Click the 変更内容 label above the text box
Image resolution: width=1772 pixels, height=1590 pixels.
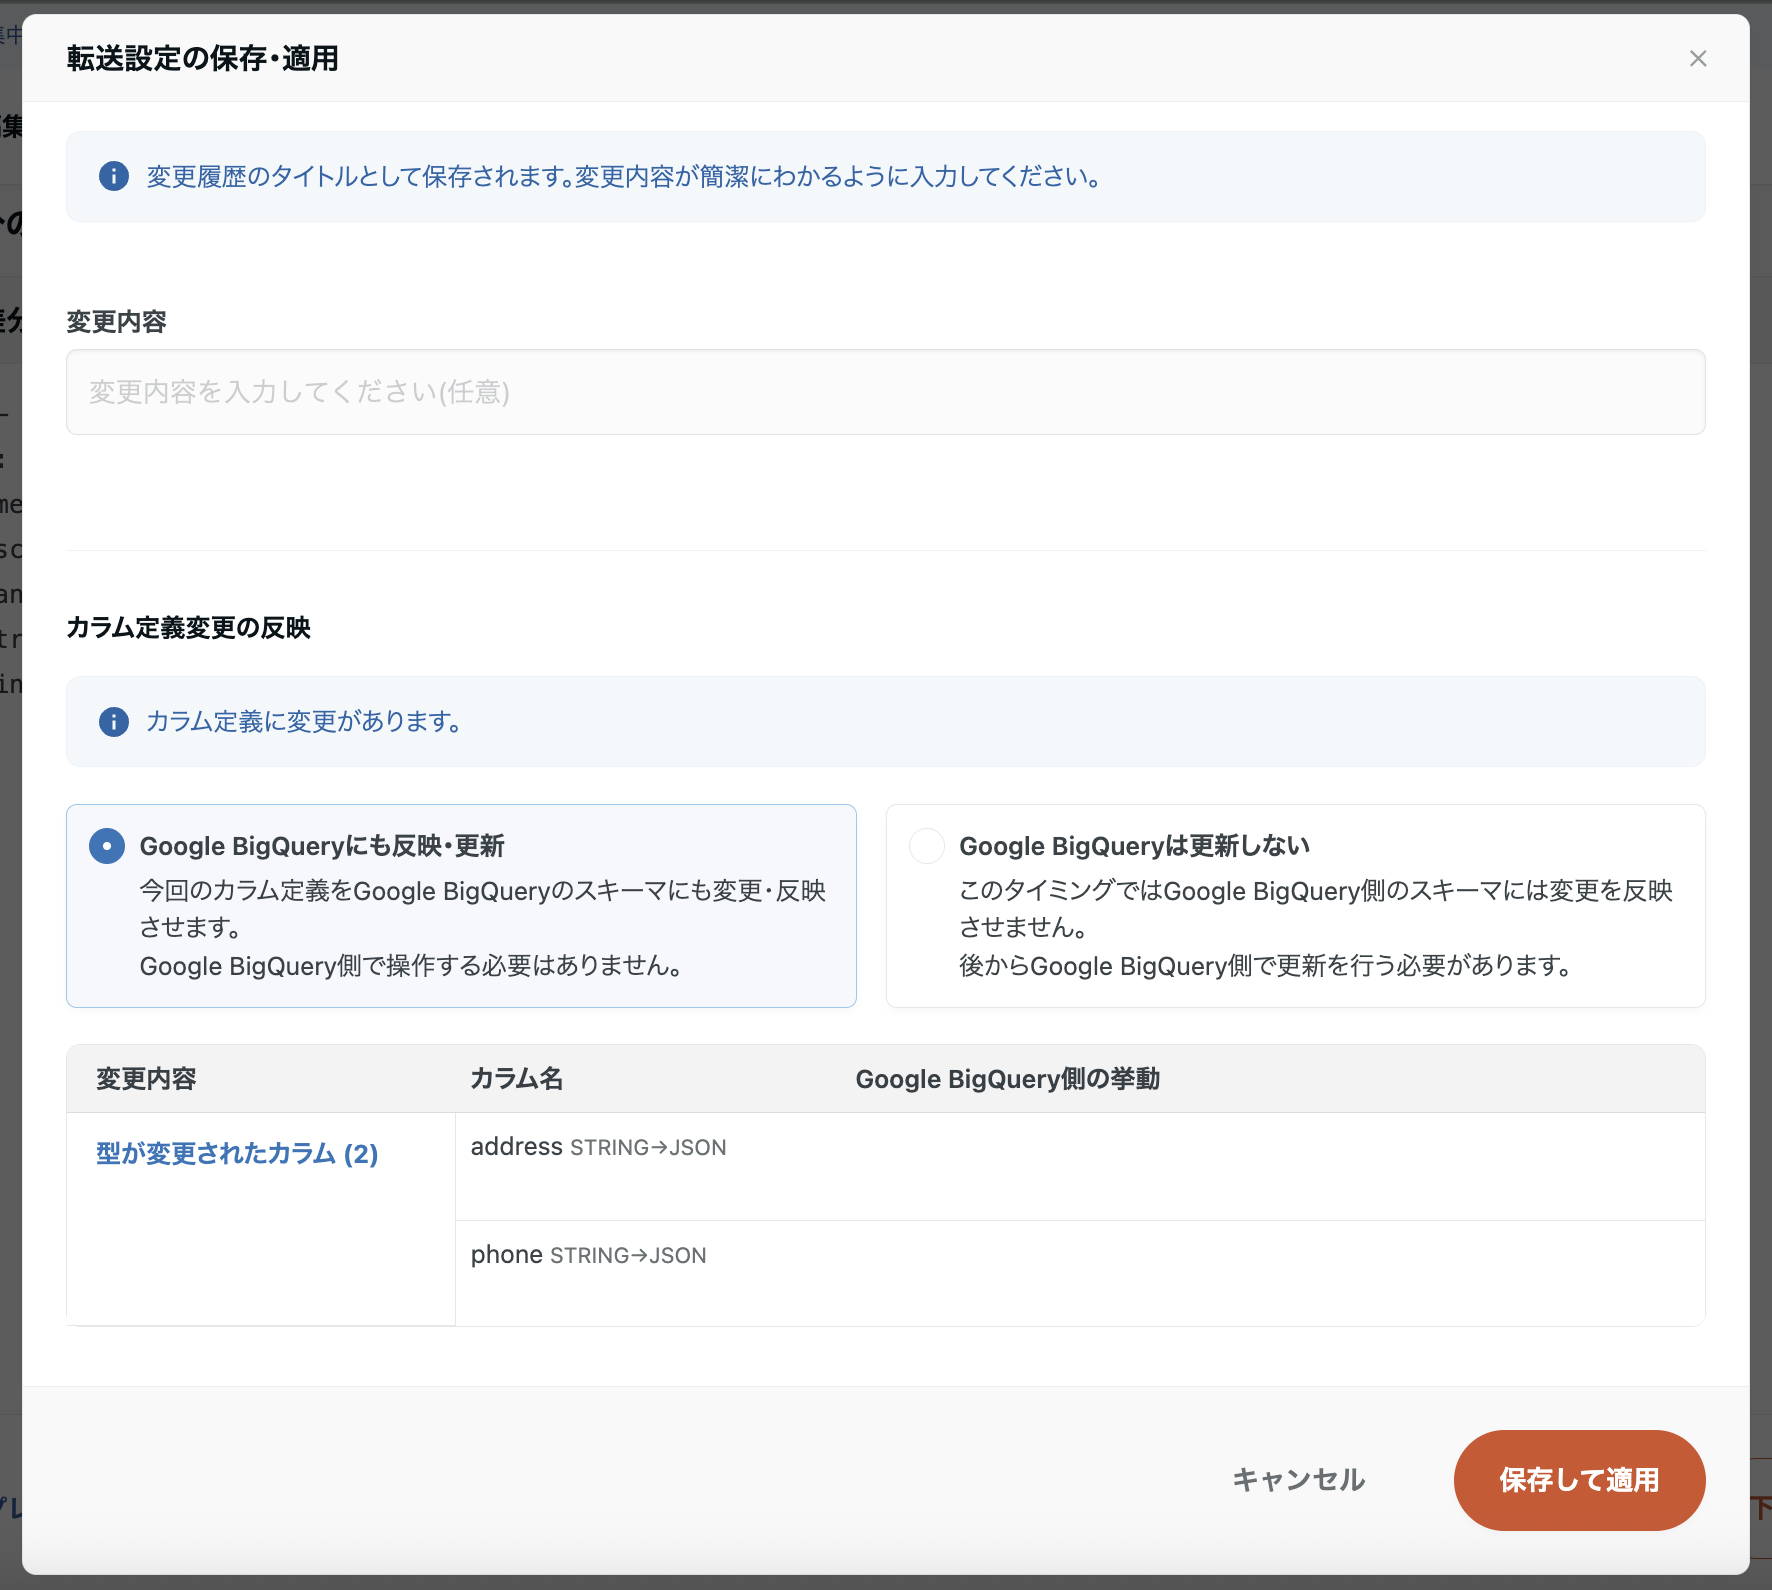pos(117,322)
